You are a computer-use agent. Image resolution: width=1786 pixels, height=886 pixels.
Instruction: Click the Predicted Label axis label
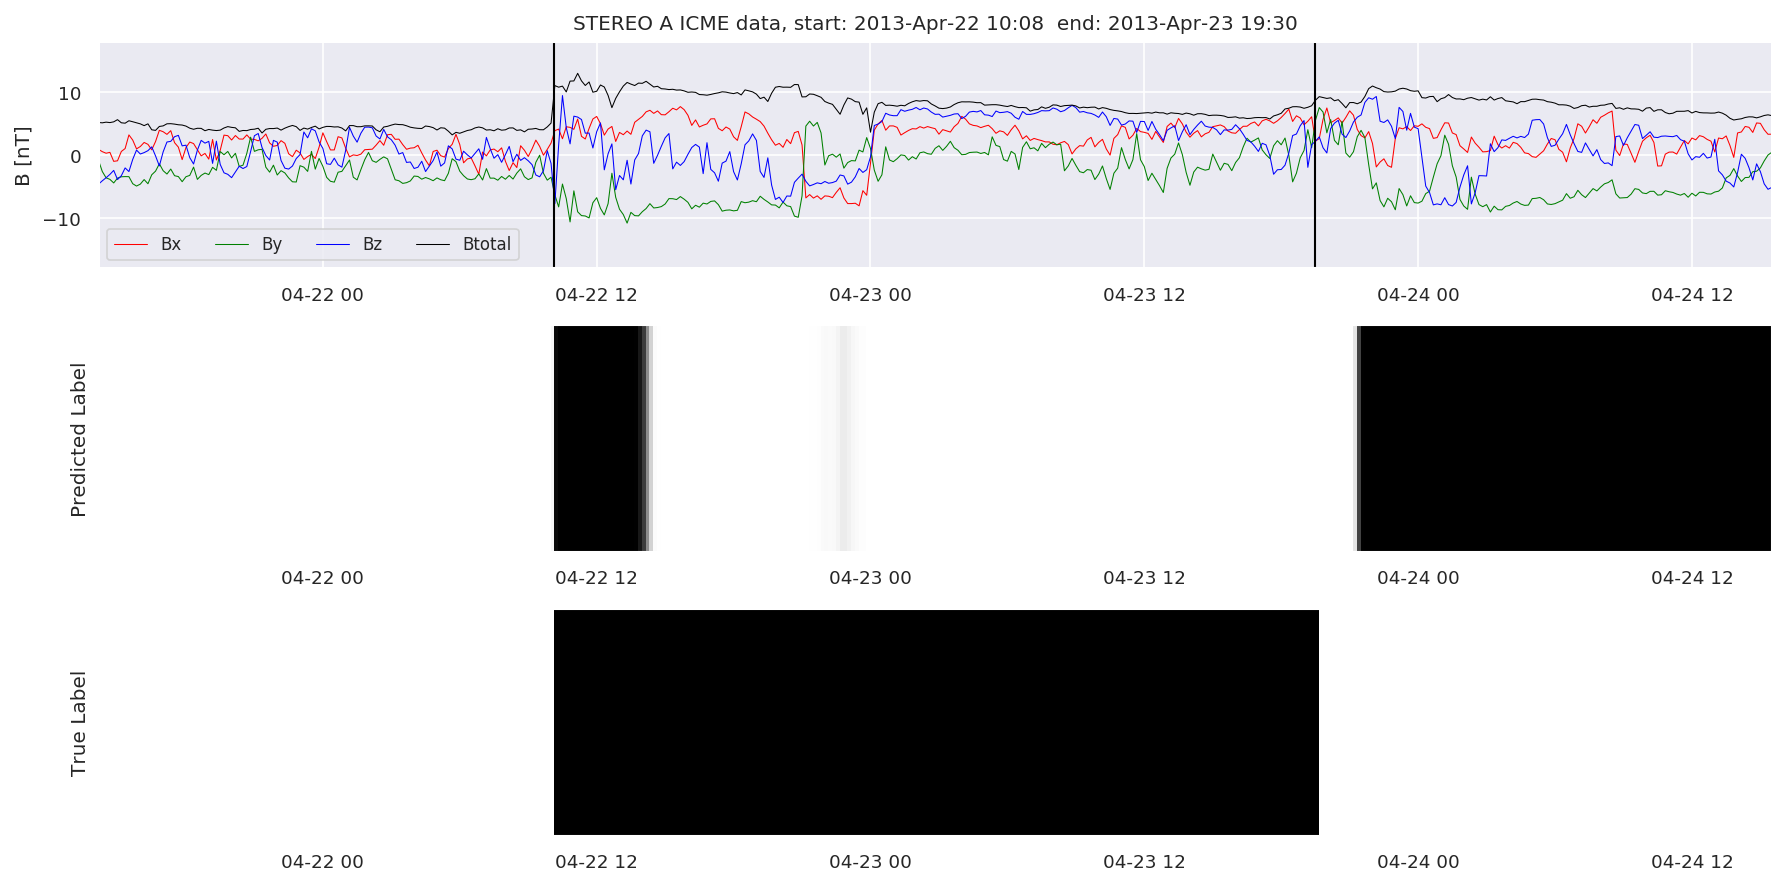tap(78, 439)
